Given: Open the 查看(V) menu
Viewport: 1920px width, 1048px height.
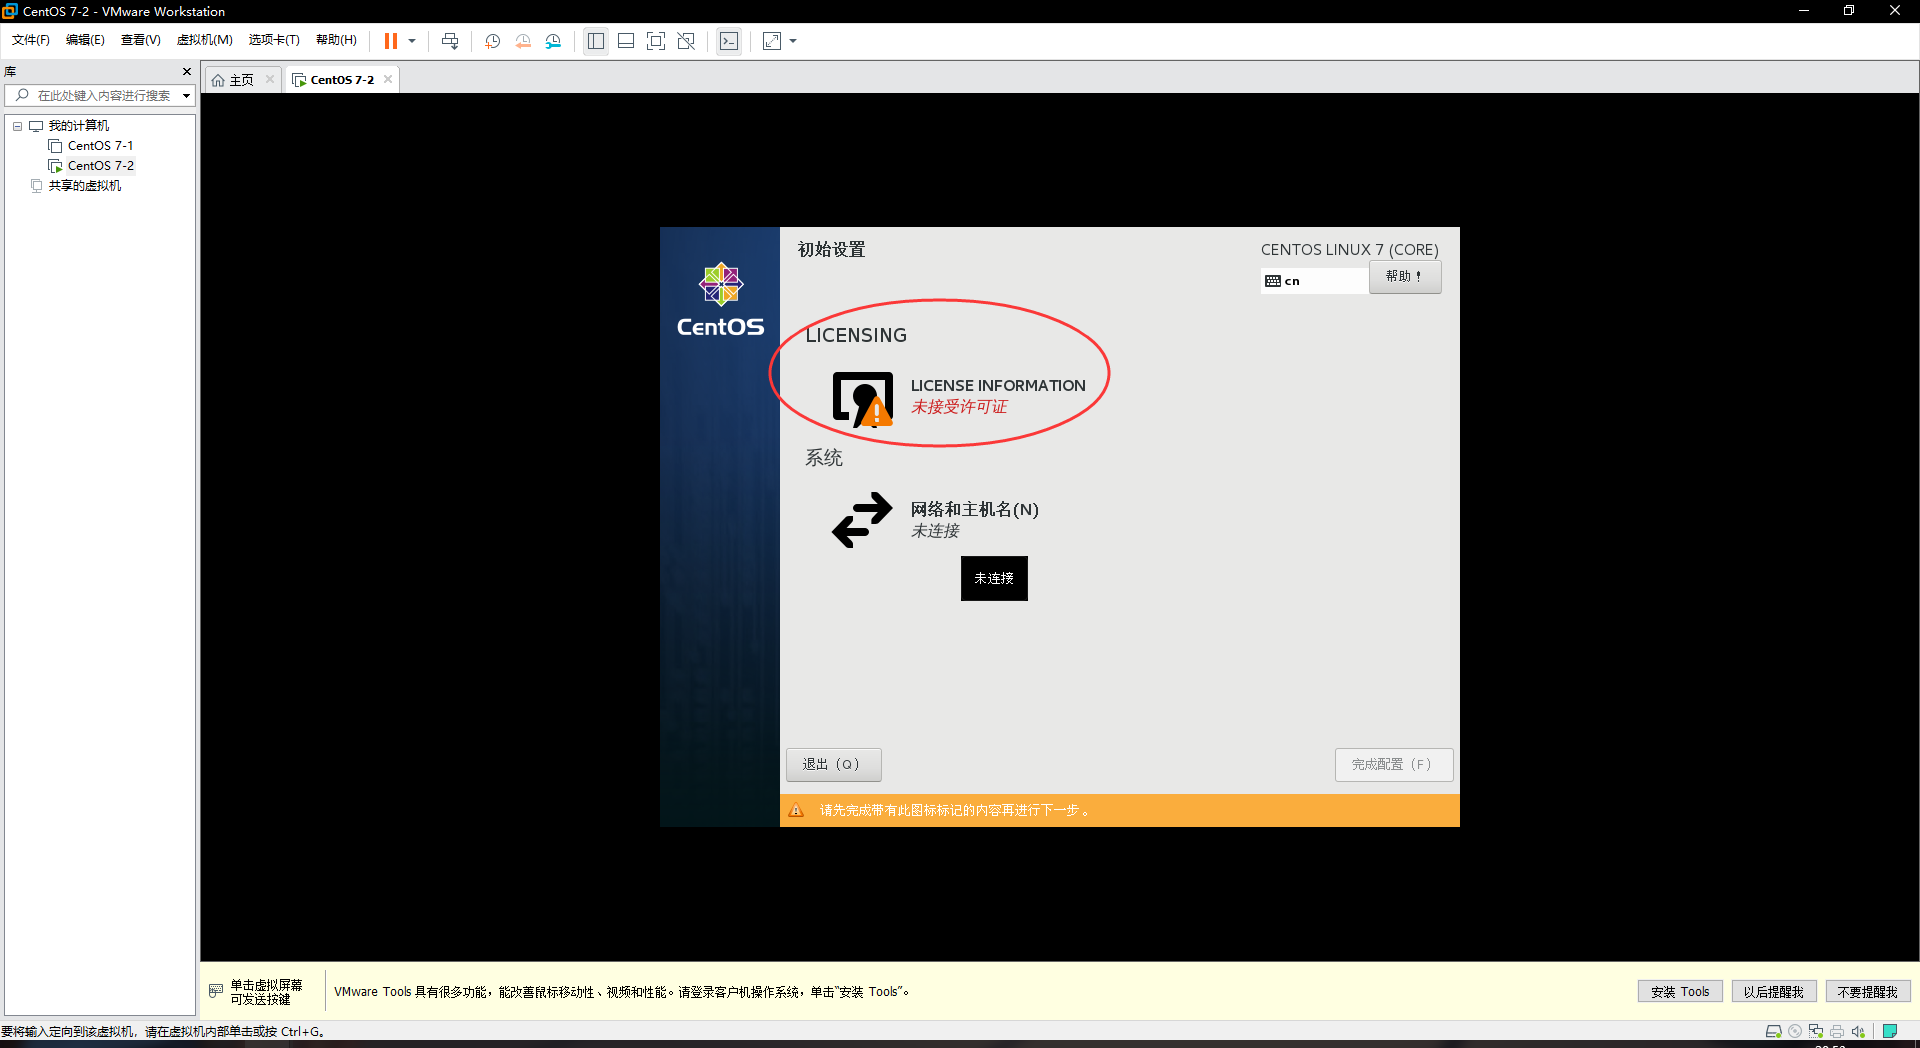Looking at the screenshot, I should pos(140,40).
